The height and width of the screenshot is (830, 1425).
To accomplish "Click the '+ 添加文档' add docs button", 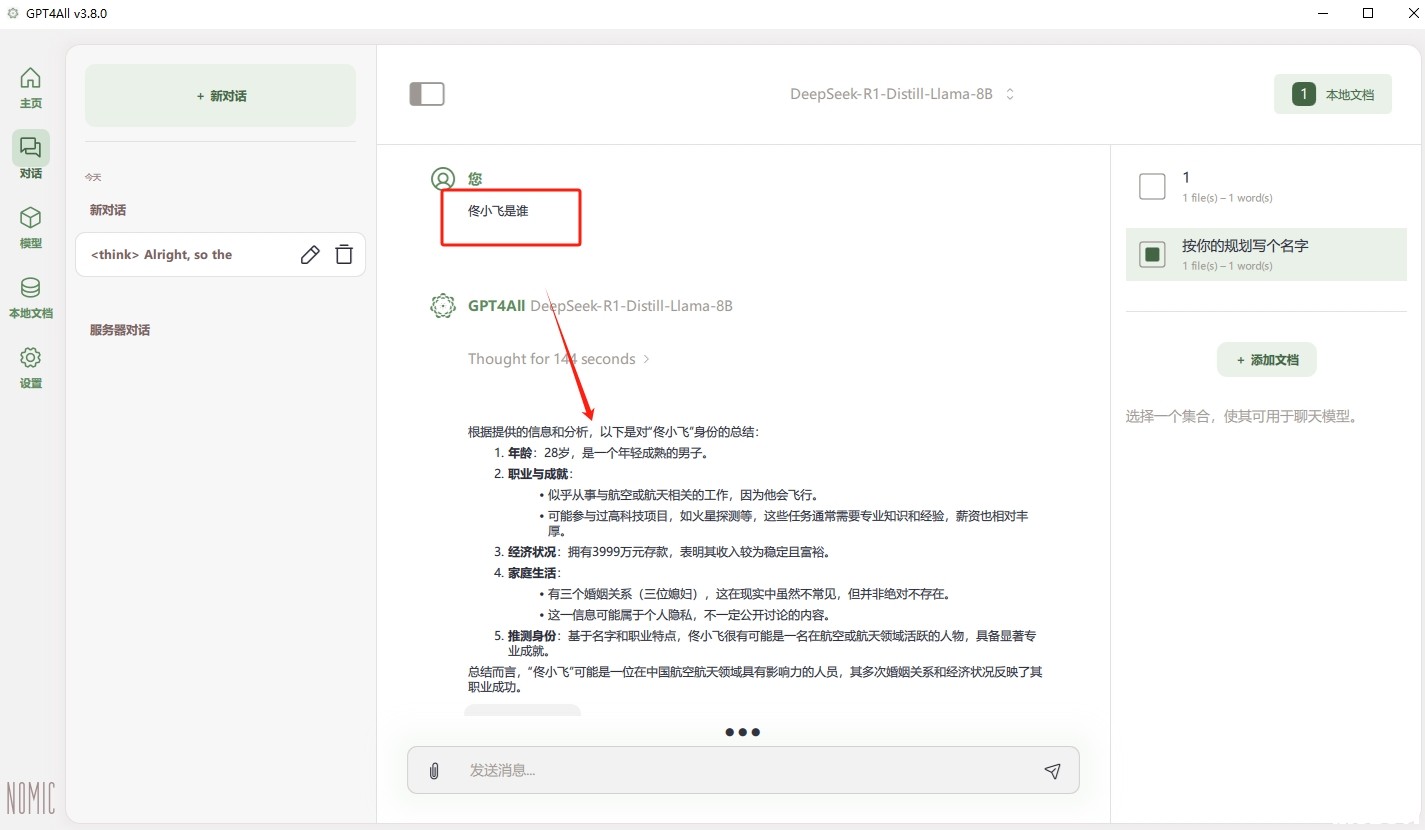I will [x=1267, y=360].
